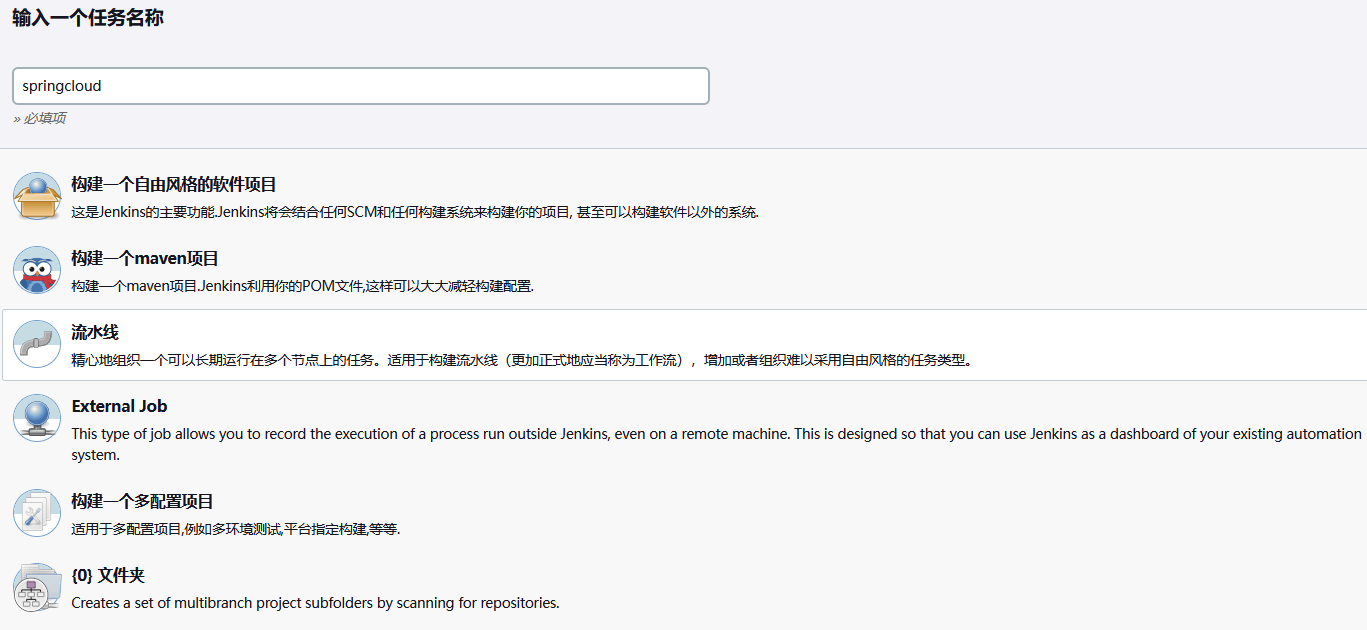Screen dimensions: 1367x630
Task: Click the pipeline description starting 精心地组织
Action: 522,360
